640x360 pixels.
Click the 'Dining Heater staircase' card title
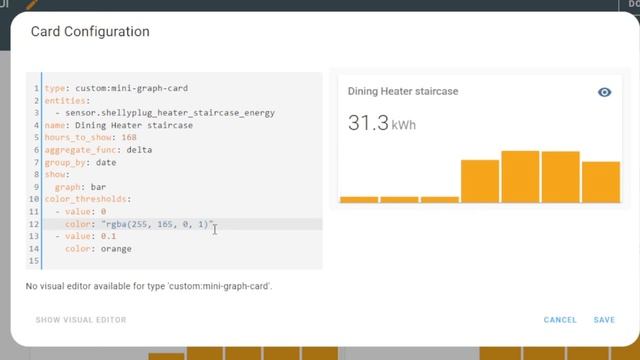click(x=403, y=91)
